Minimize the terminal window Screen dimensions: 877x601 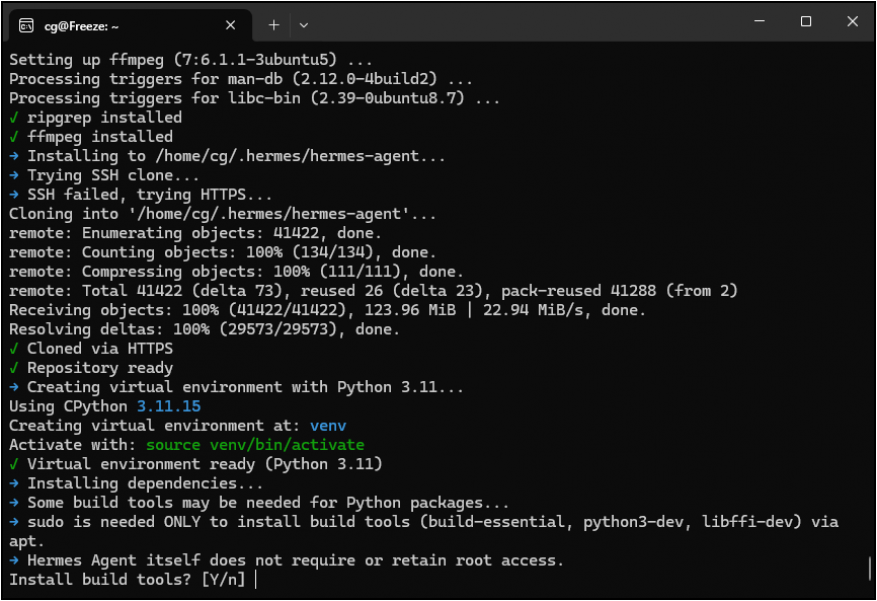[x=760, y=22]
